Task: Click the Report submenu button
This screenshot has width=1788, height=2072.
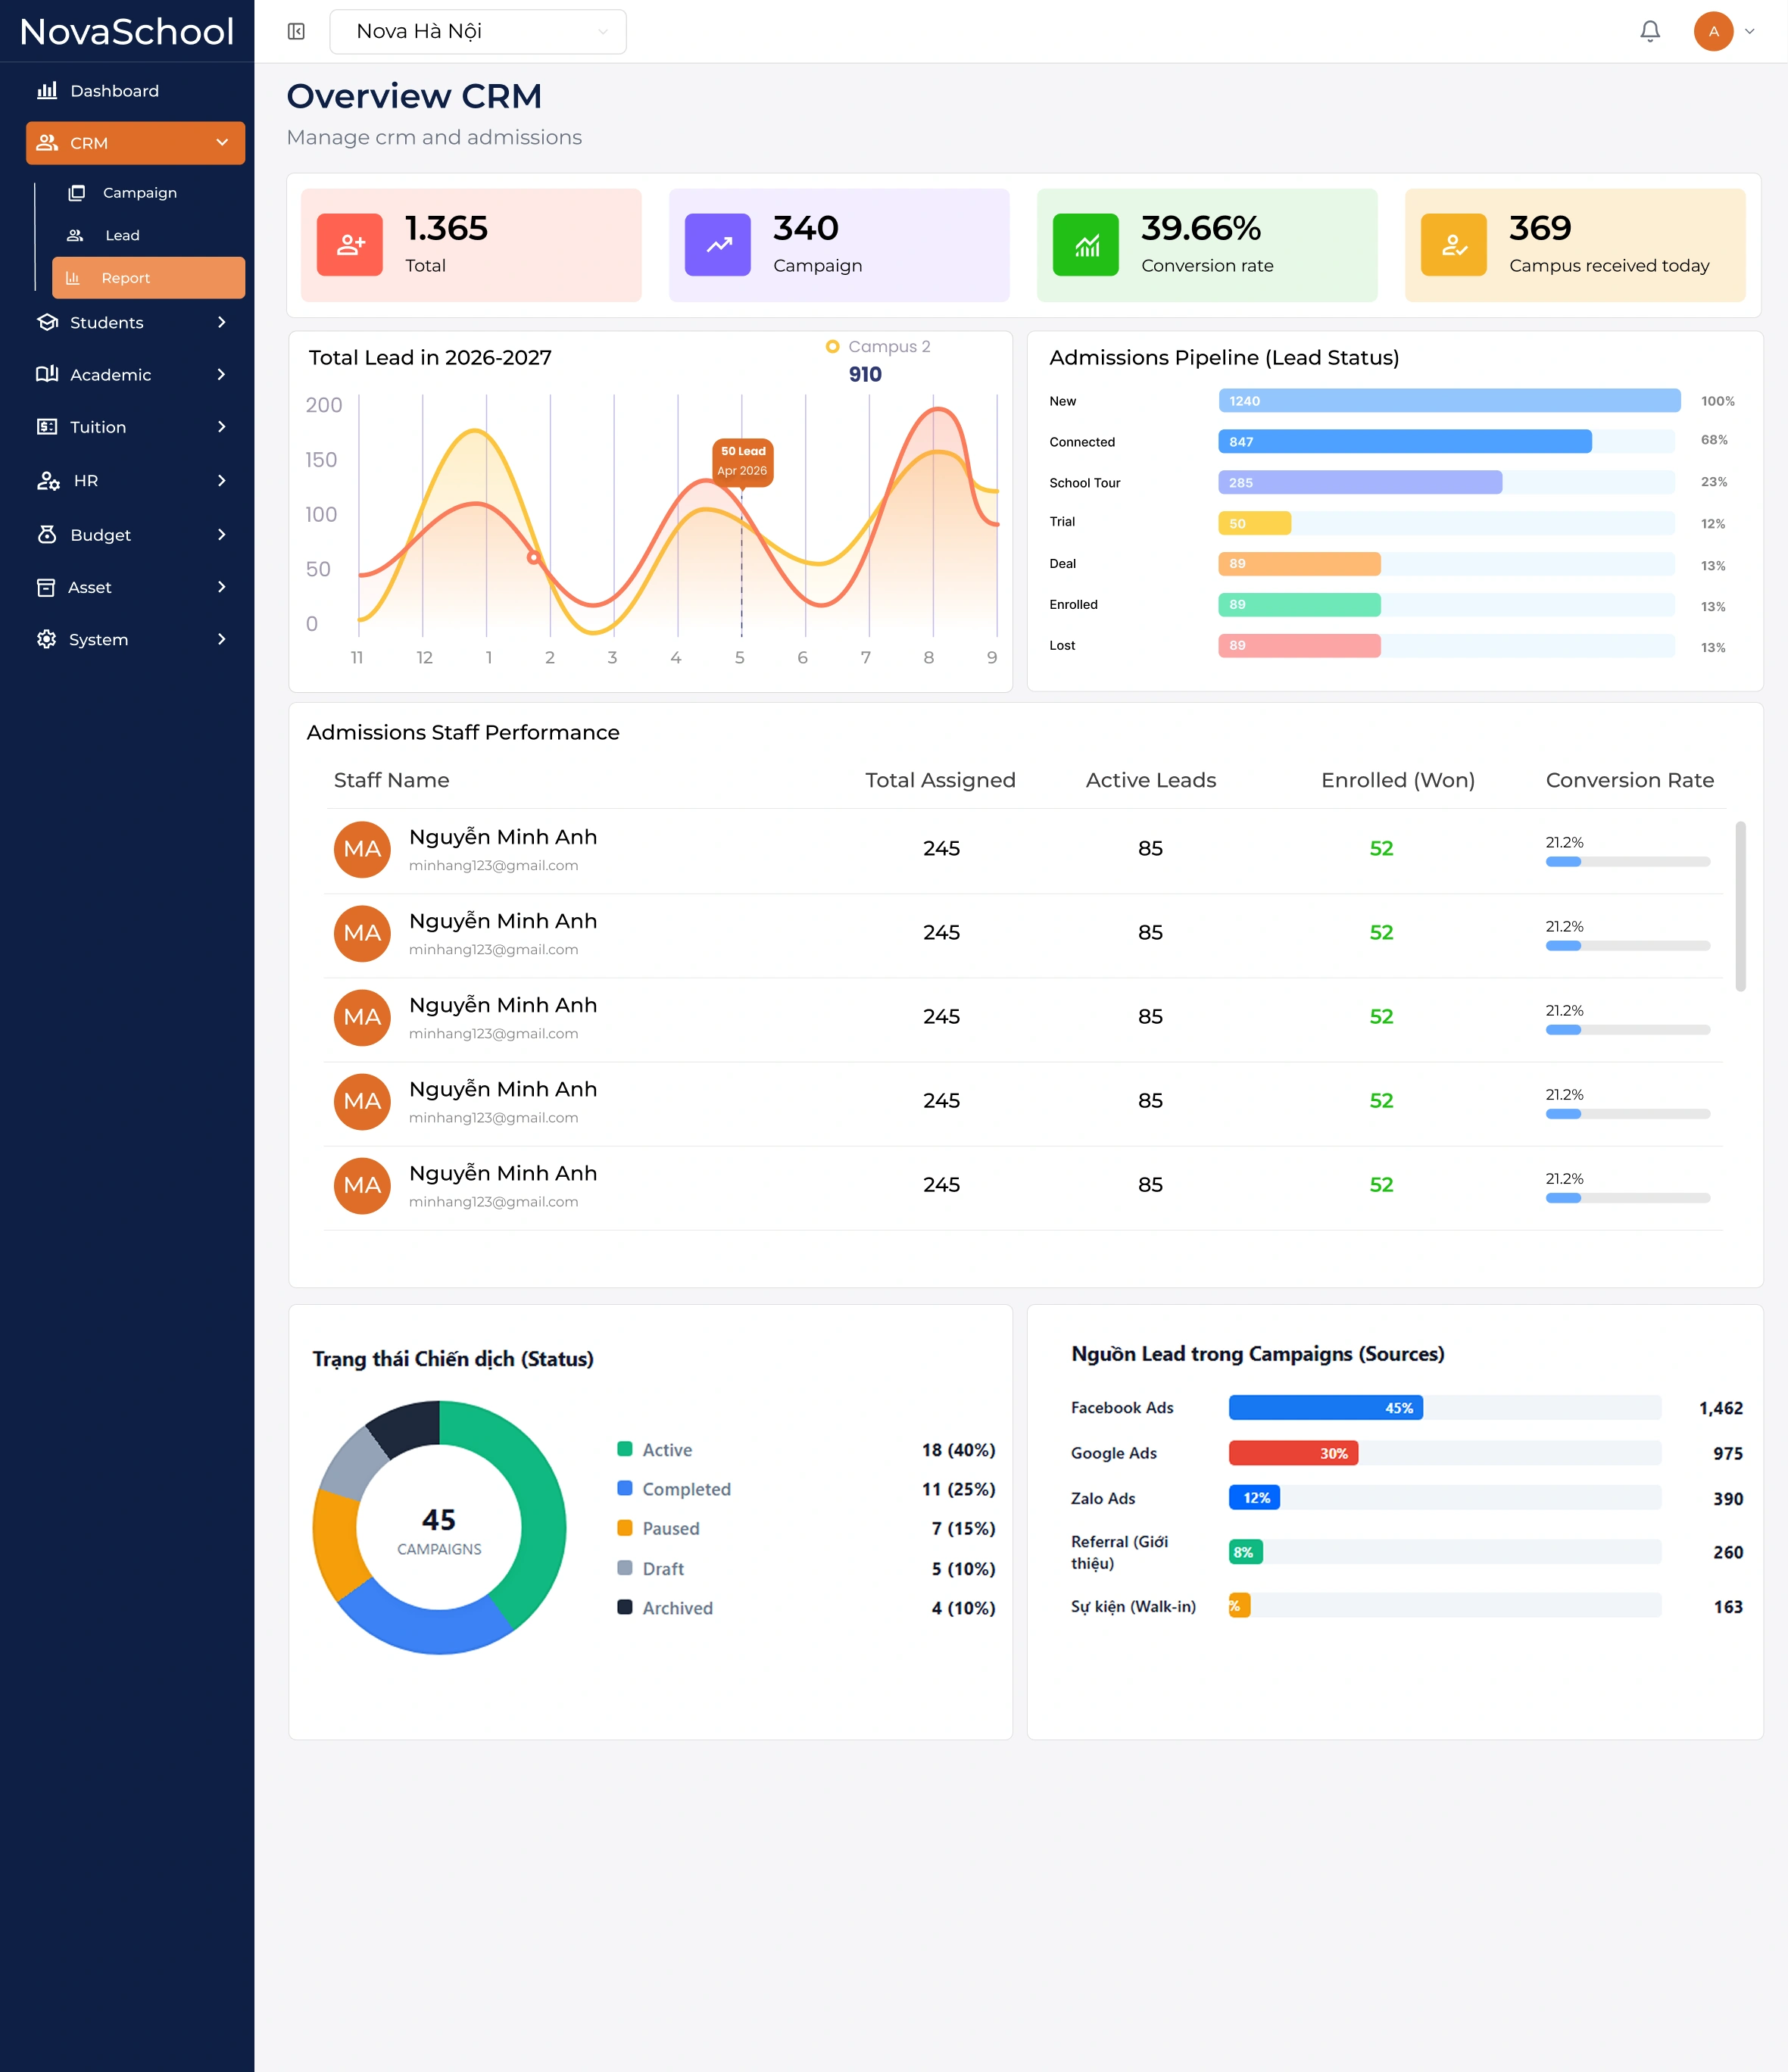Action: (148, 278)
